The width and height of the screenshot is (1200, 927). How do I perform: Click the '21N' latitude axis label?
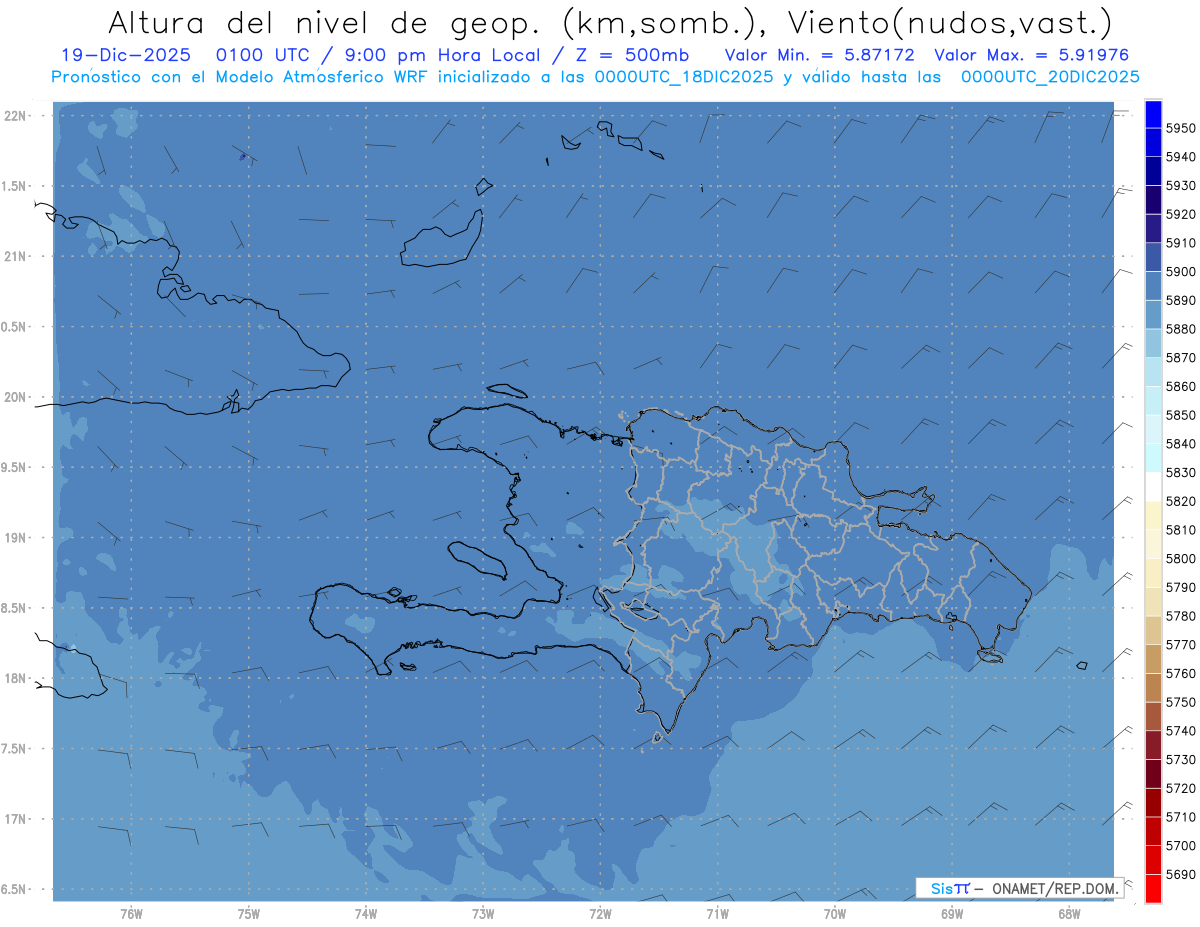14,256
